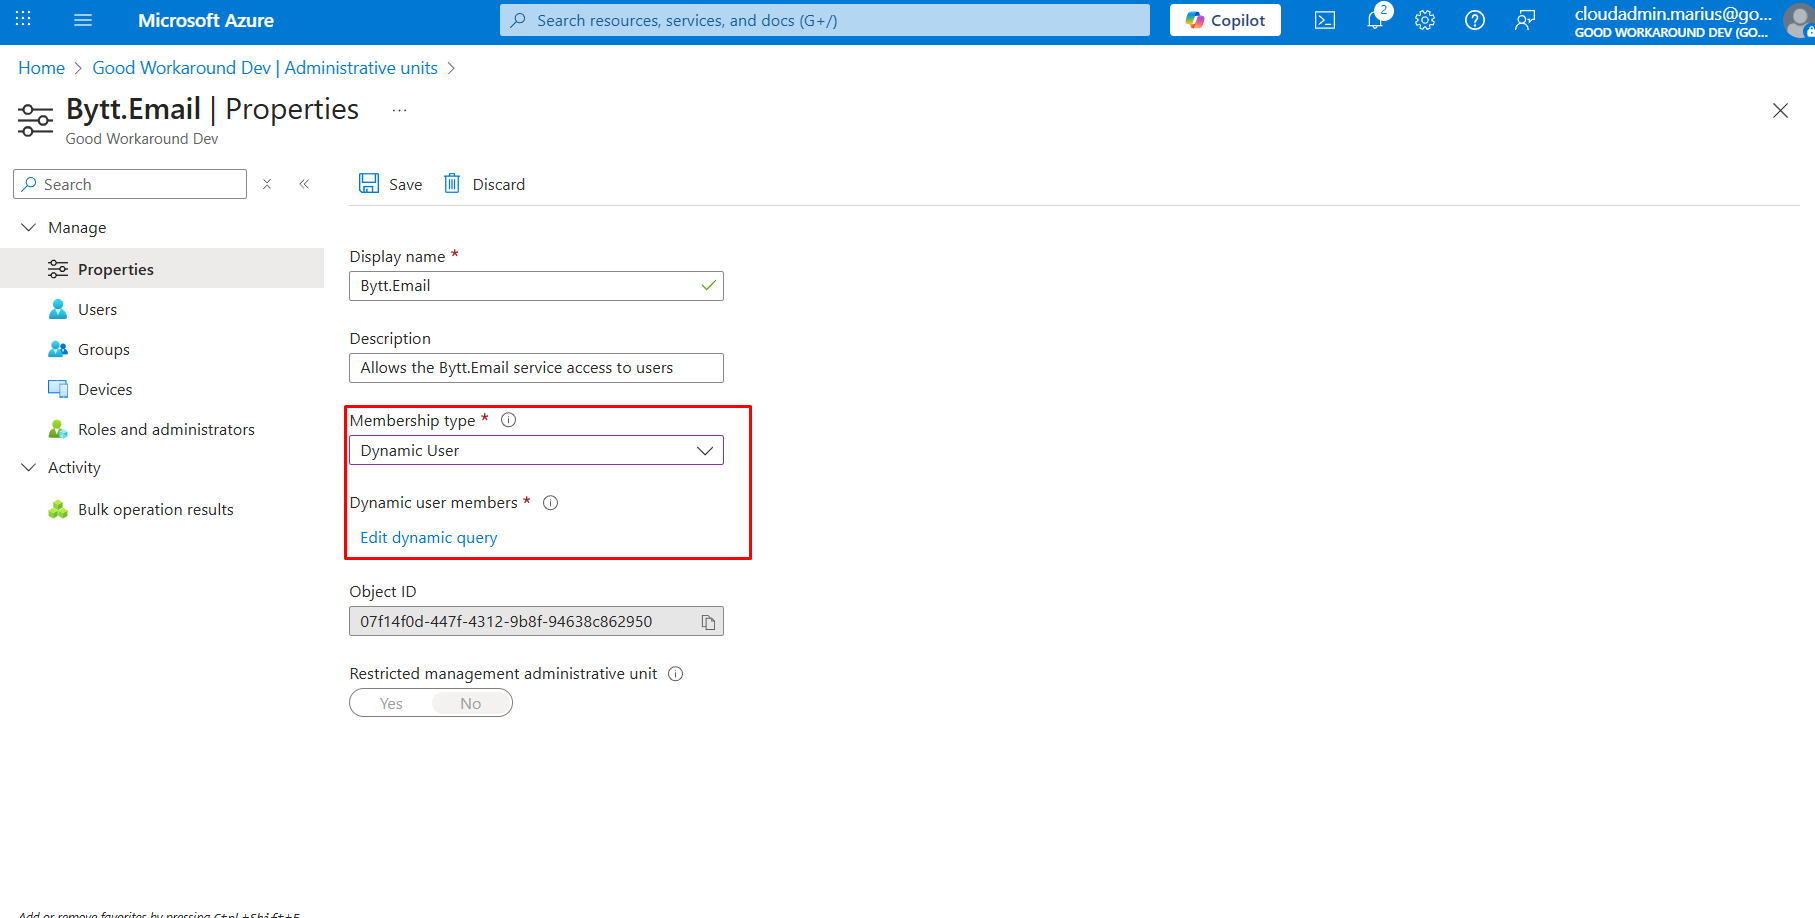The width and height of the screenshot is (1815, 918).
Task: Open the Azure Cloud Shell icon
Action: [1325, 21]
